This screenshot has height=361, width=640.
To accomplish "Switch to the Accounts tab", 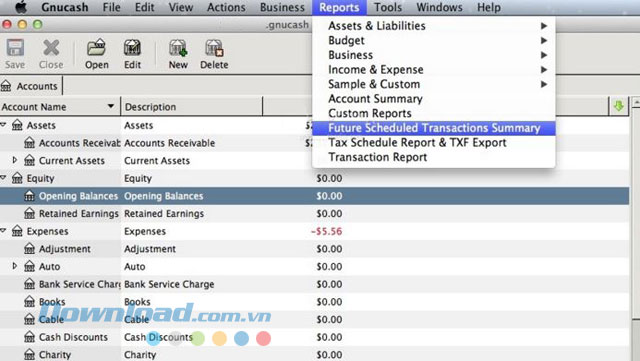I will point(31,86).
